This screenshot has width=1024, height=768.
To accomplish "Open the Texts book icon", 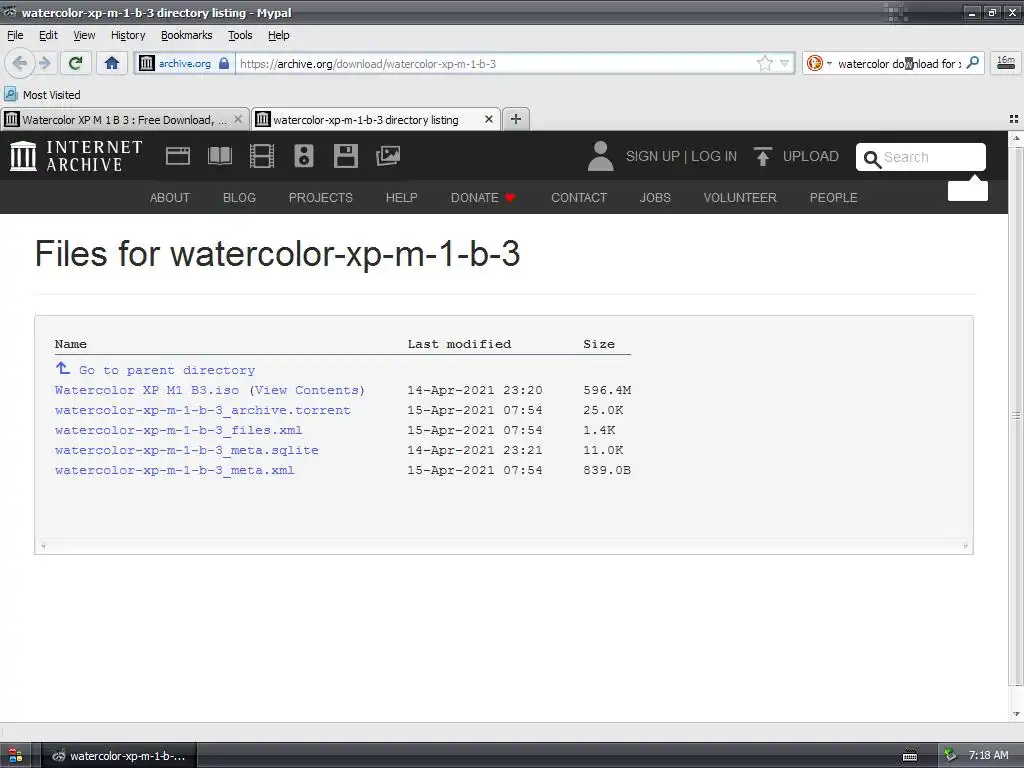I will (219, 156).
